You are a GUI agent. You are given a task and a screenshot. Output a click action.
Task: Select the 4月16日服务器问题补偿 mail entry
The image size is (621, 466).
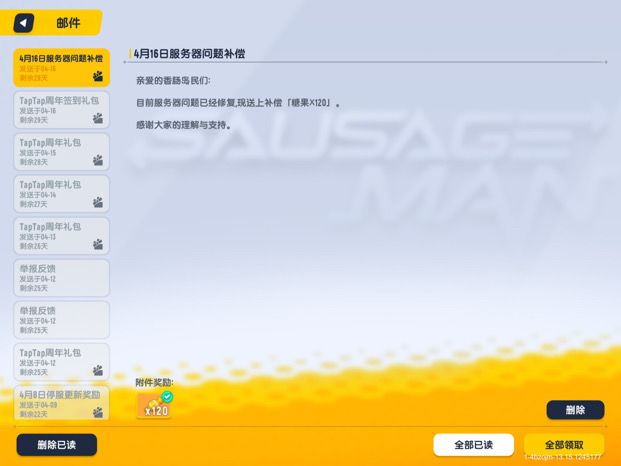61,68
